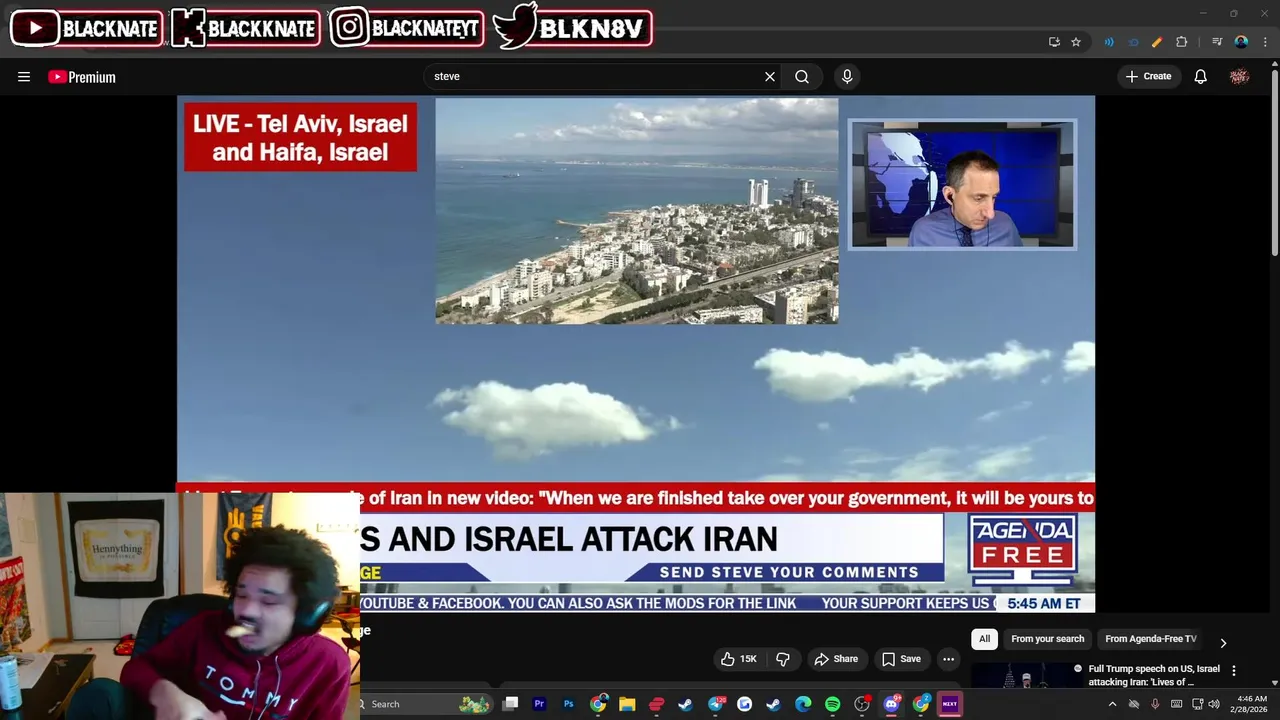The height and width of the screenshot is (720, 1280).
Task: Select the 'From your search' chip
Action: coord(1047,639)
